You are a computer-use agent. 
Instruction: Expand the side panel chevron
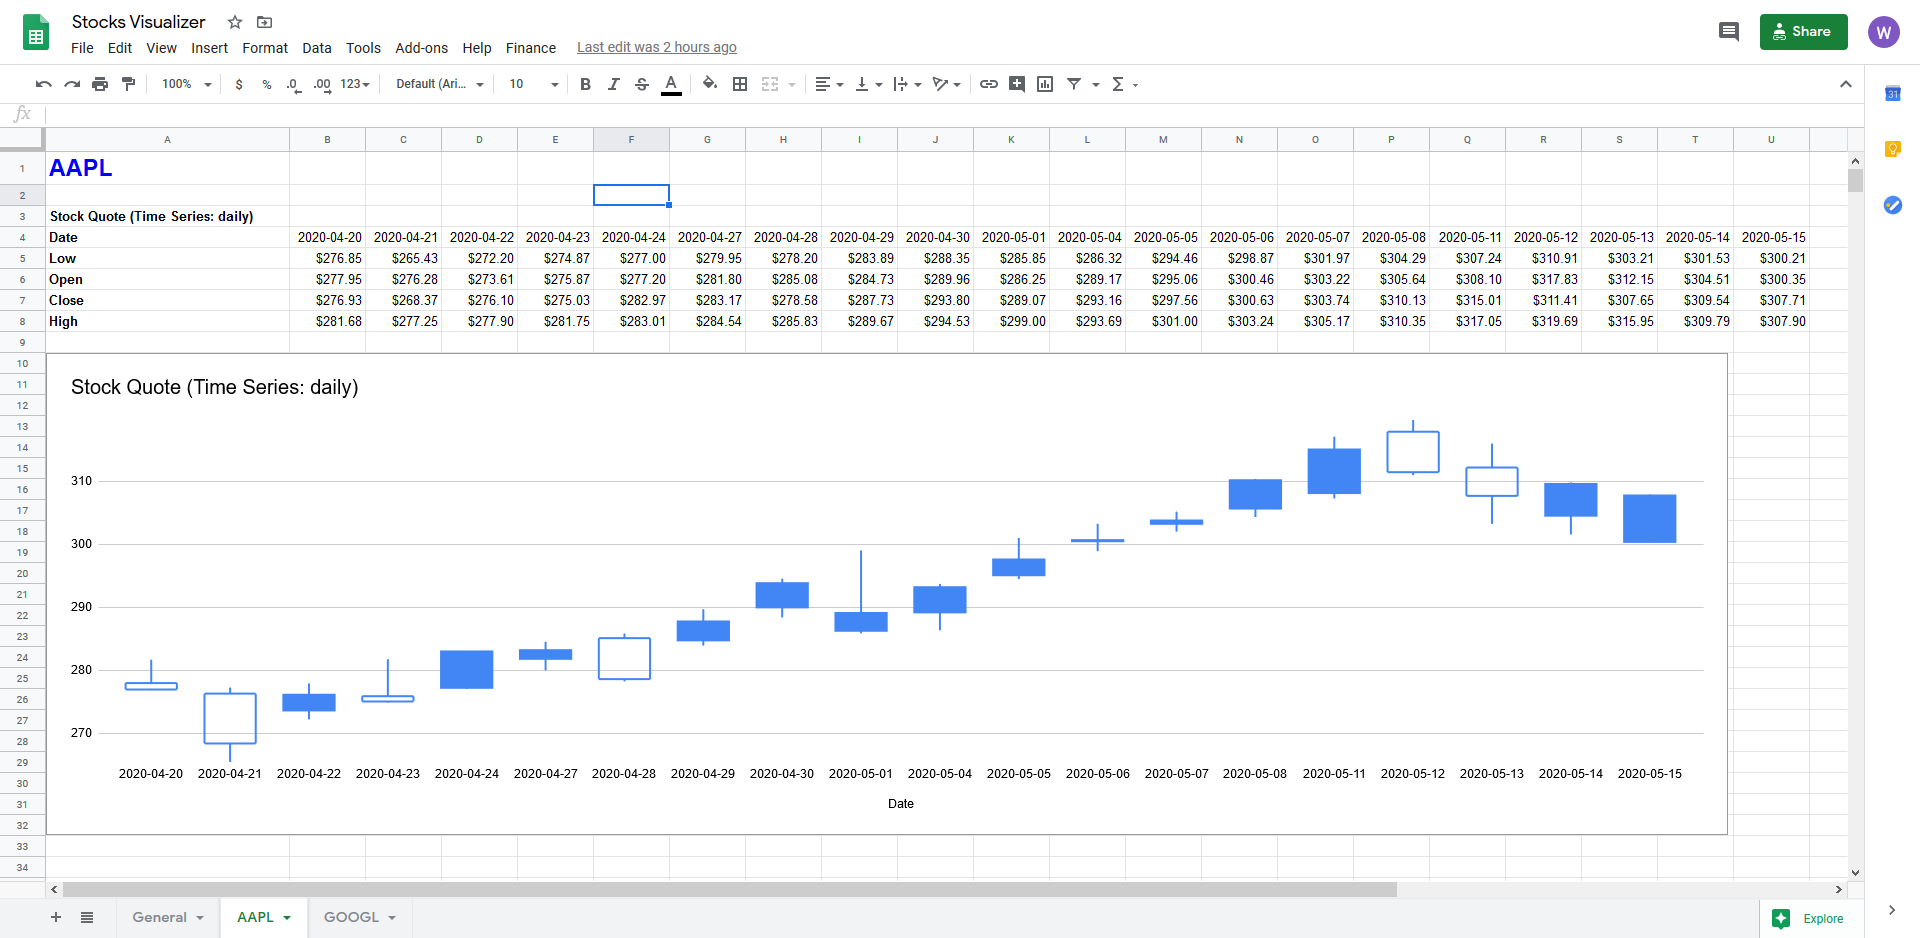[1892, 910]
